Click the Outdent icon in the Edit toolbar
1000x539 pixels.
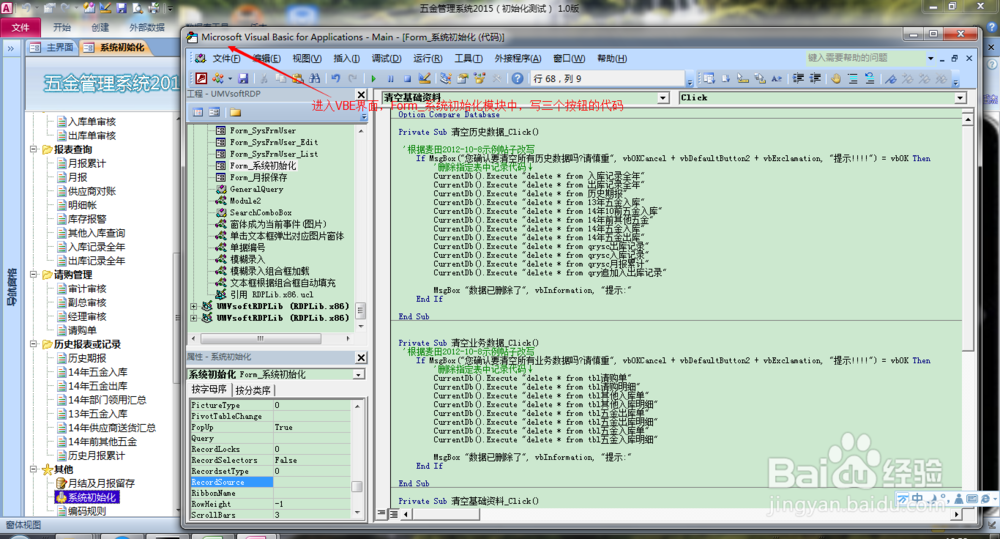point(814,78)
